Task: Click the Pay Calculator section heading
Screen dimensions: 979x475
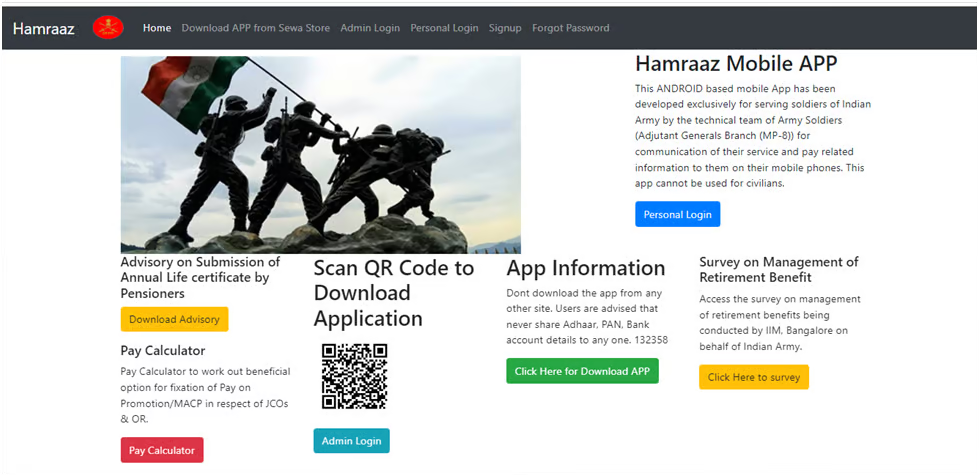Action: coord(163,350)
